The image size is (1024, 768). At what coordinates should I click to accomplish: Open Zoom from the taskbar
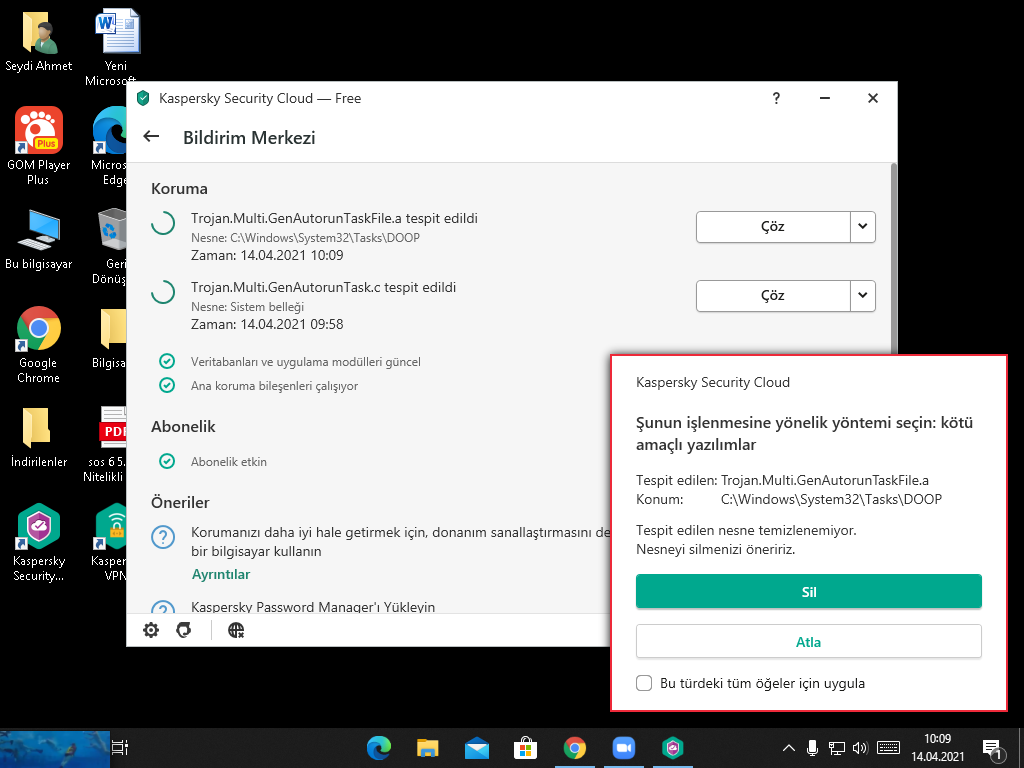(x=624, y=748)
